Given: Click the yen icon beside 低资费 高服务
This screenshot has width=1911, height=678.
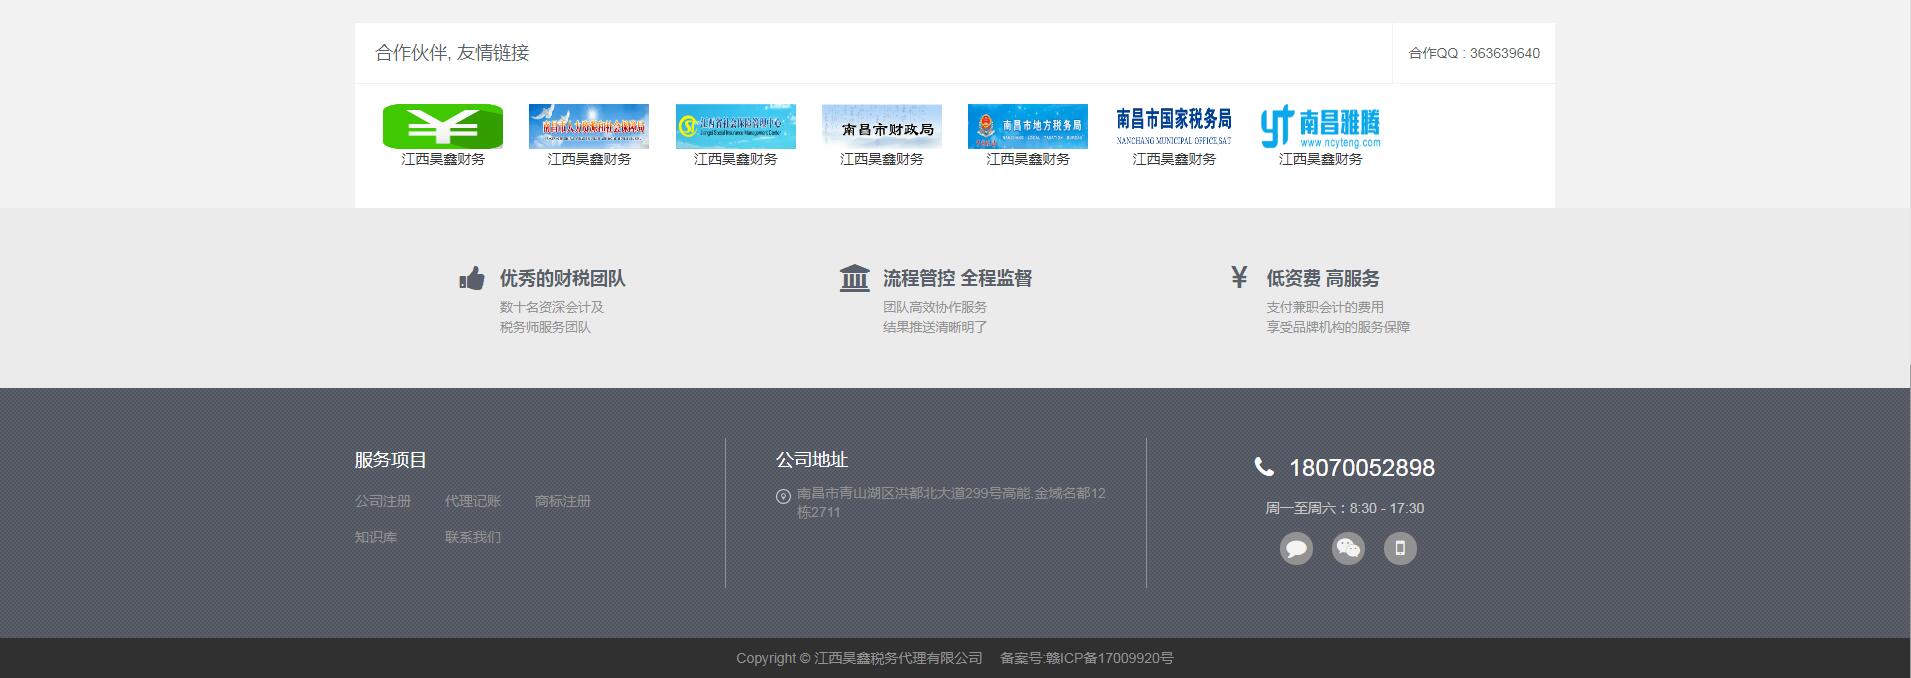Looking at the screenshot, I should click(1239, 277).
